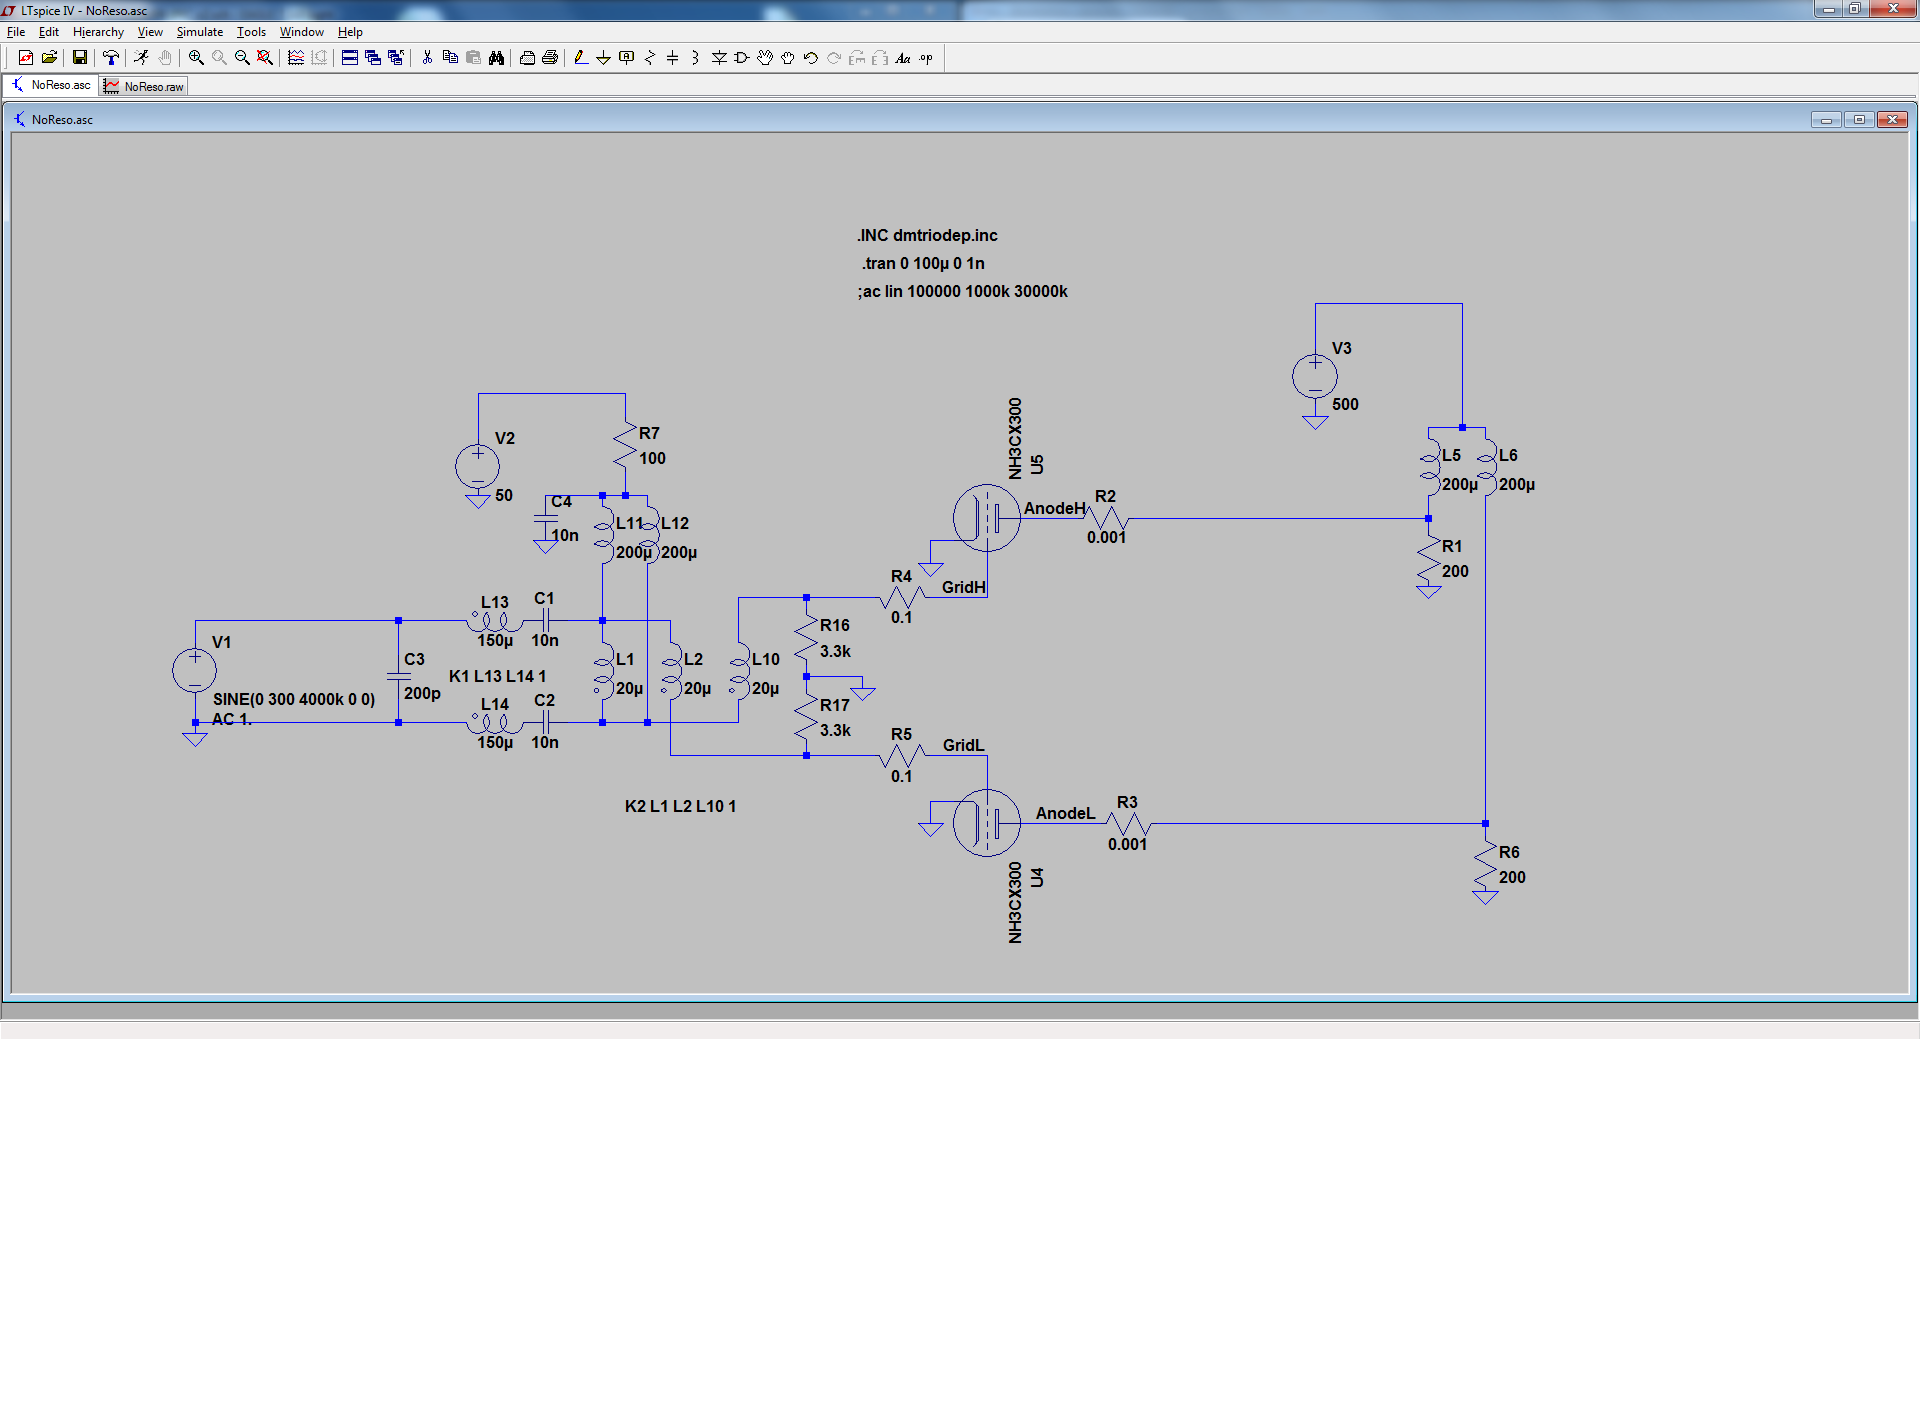
Task: Select the Move open-hand tool
Action: (x=765, y=58)
